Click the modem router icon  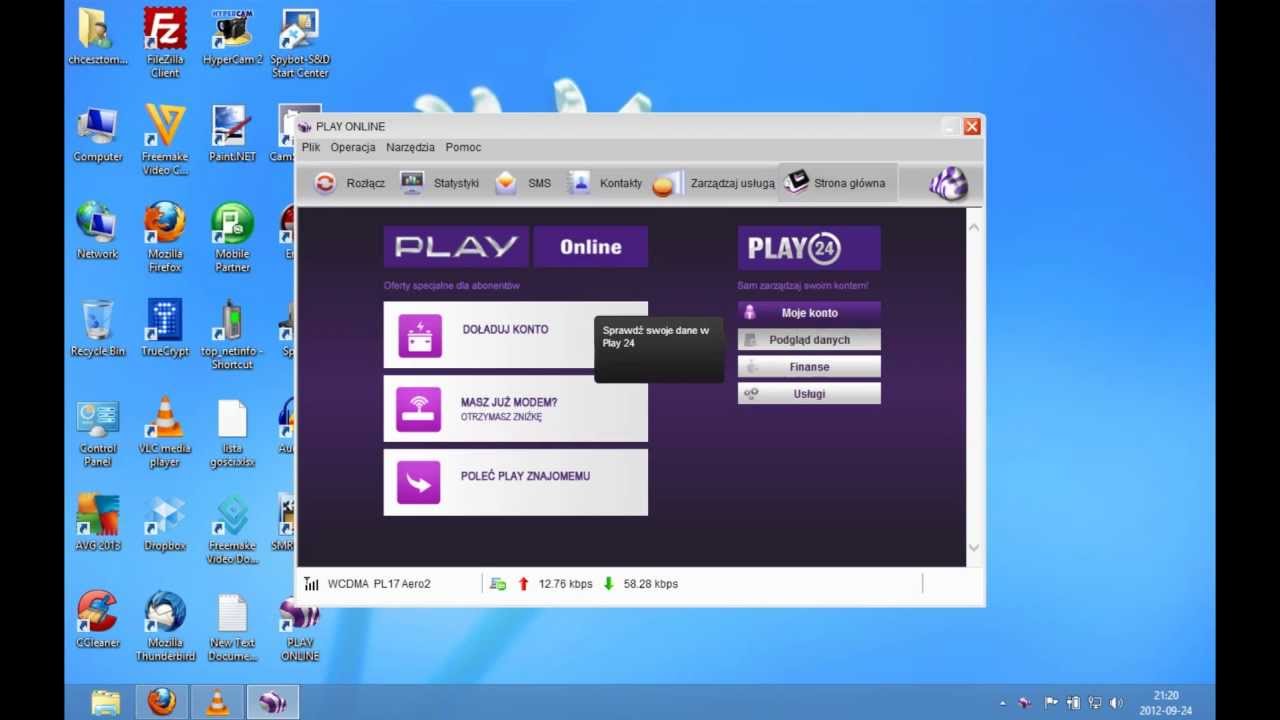click(418, 409)
